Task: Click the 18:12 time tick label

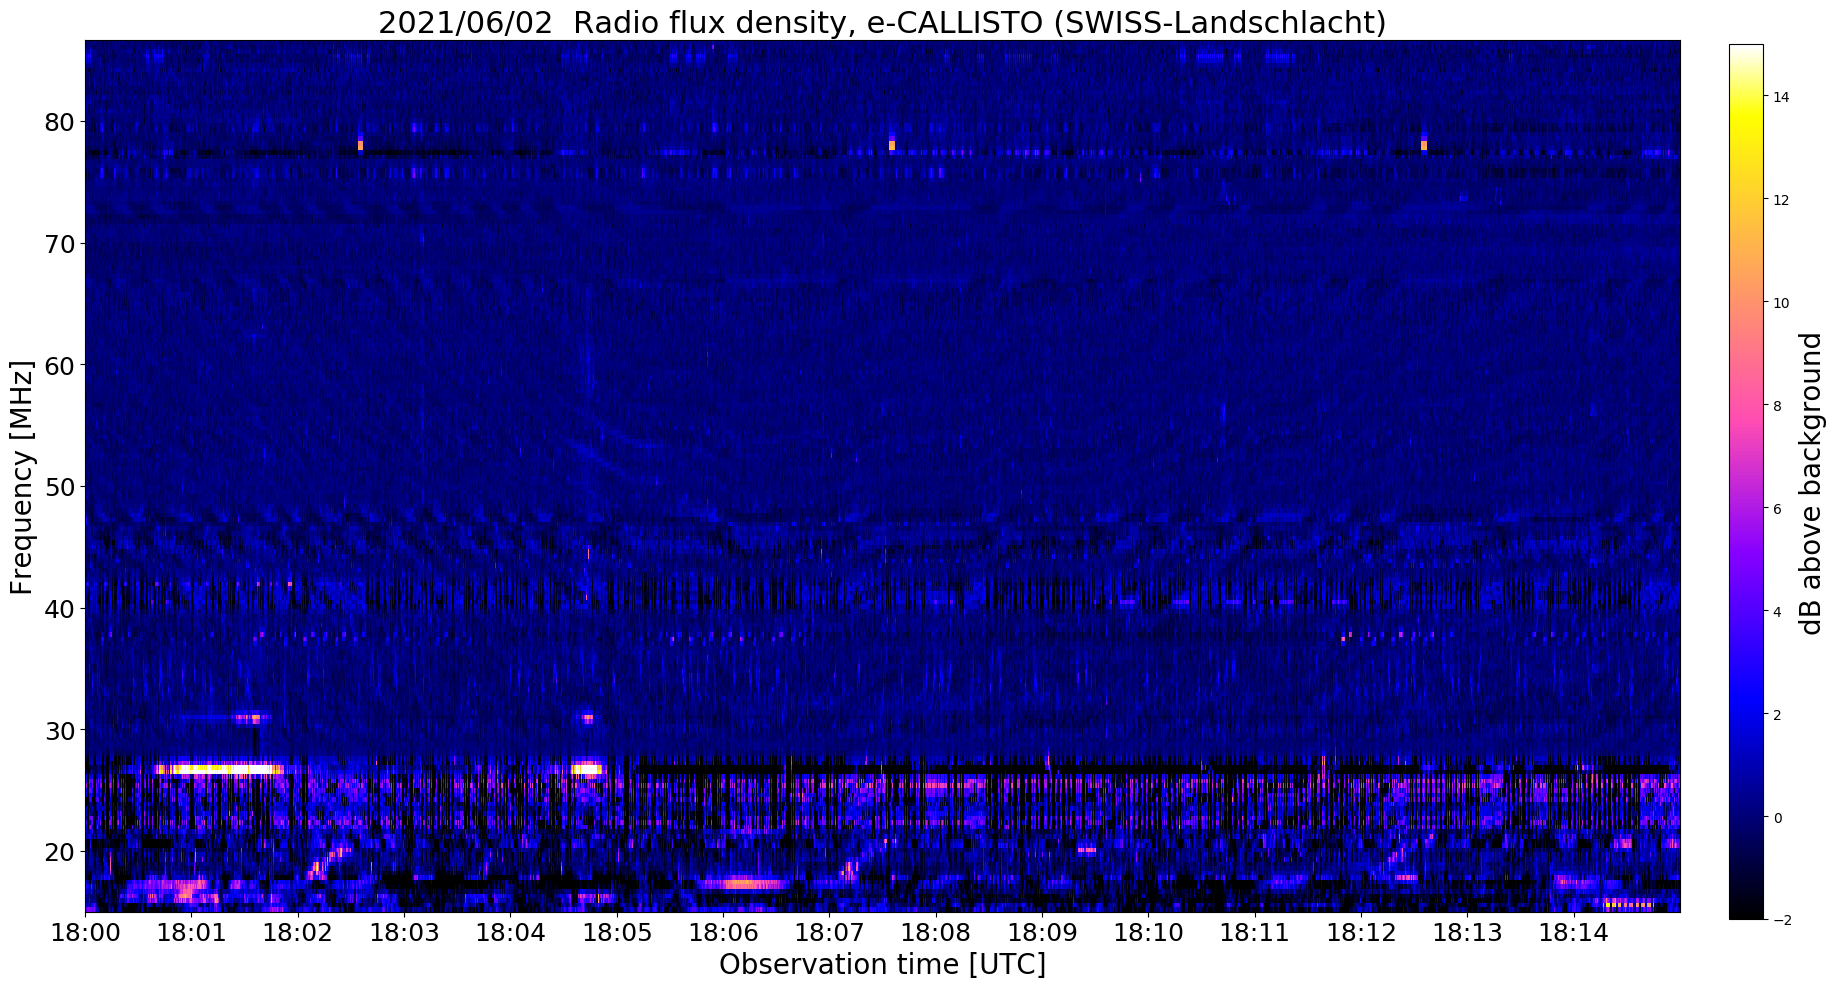Action: (1361, 933)
